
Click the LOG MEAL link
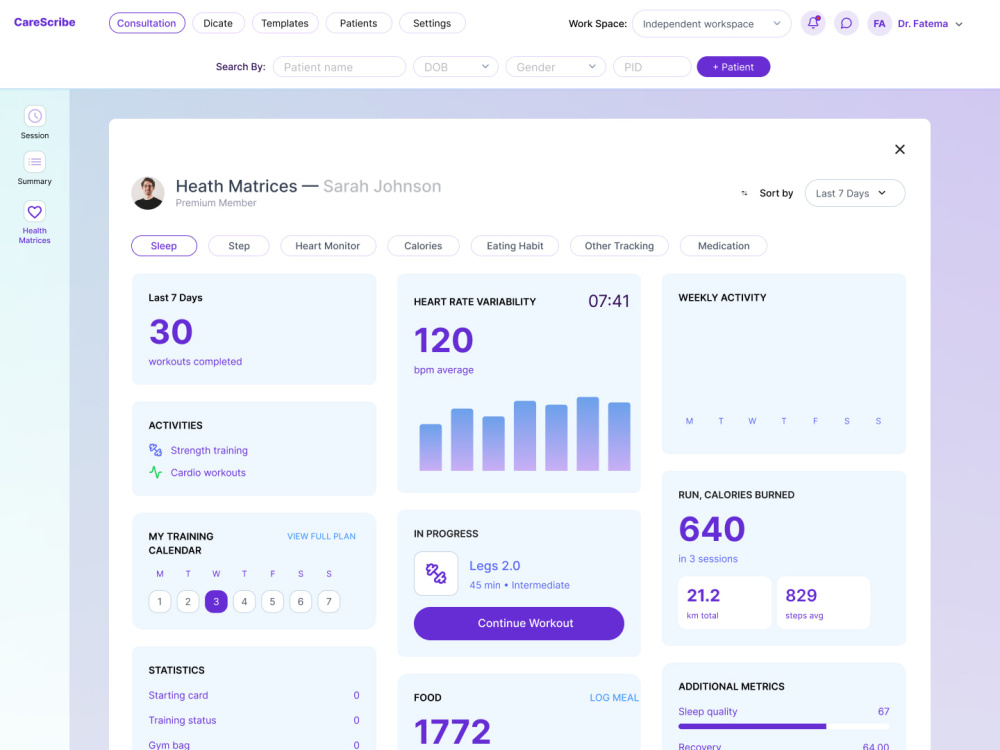tap(614, 698)
